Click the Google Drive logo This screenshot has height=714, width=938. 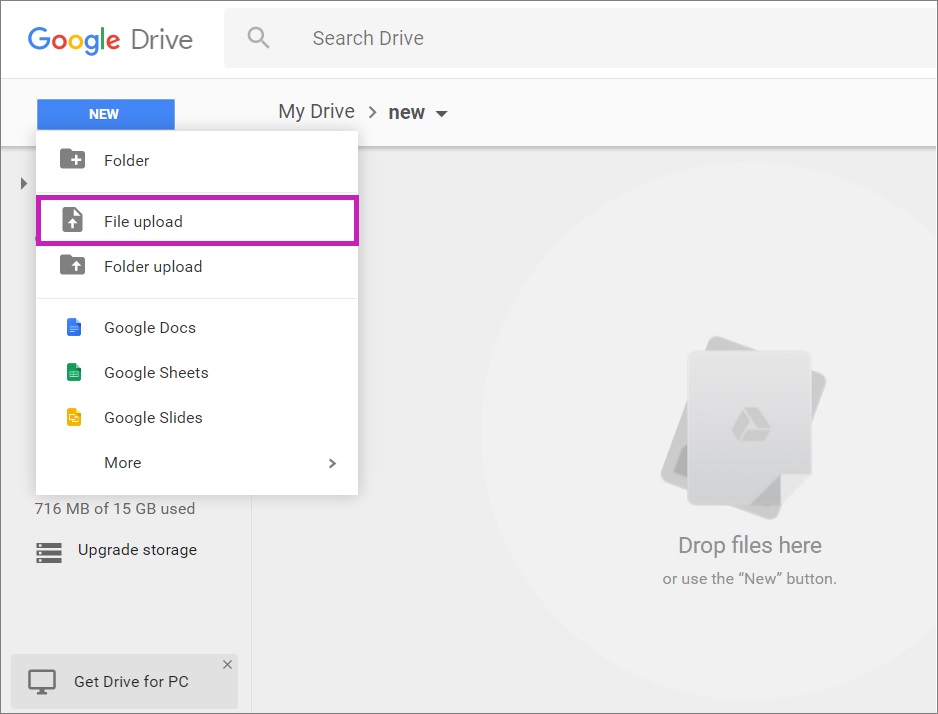click(110, 40)
